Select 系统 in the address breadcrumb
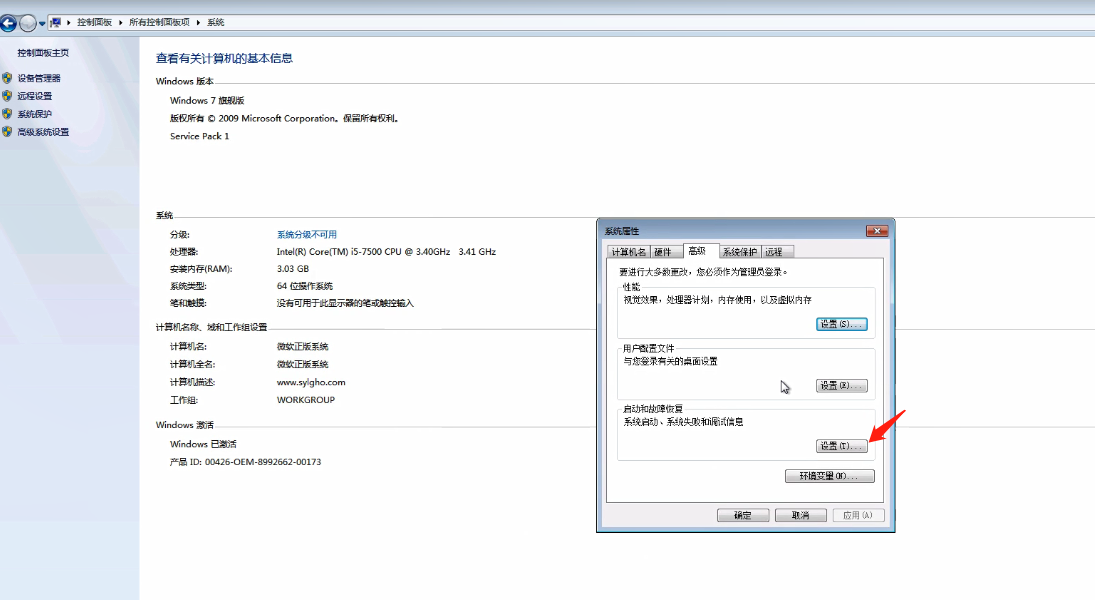 pyautogui.click(x=215, y=22)
